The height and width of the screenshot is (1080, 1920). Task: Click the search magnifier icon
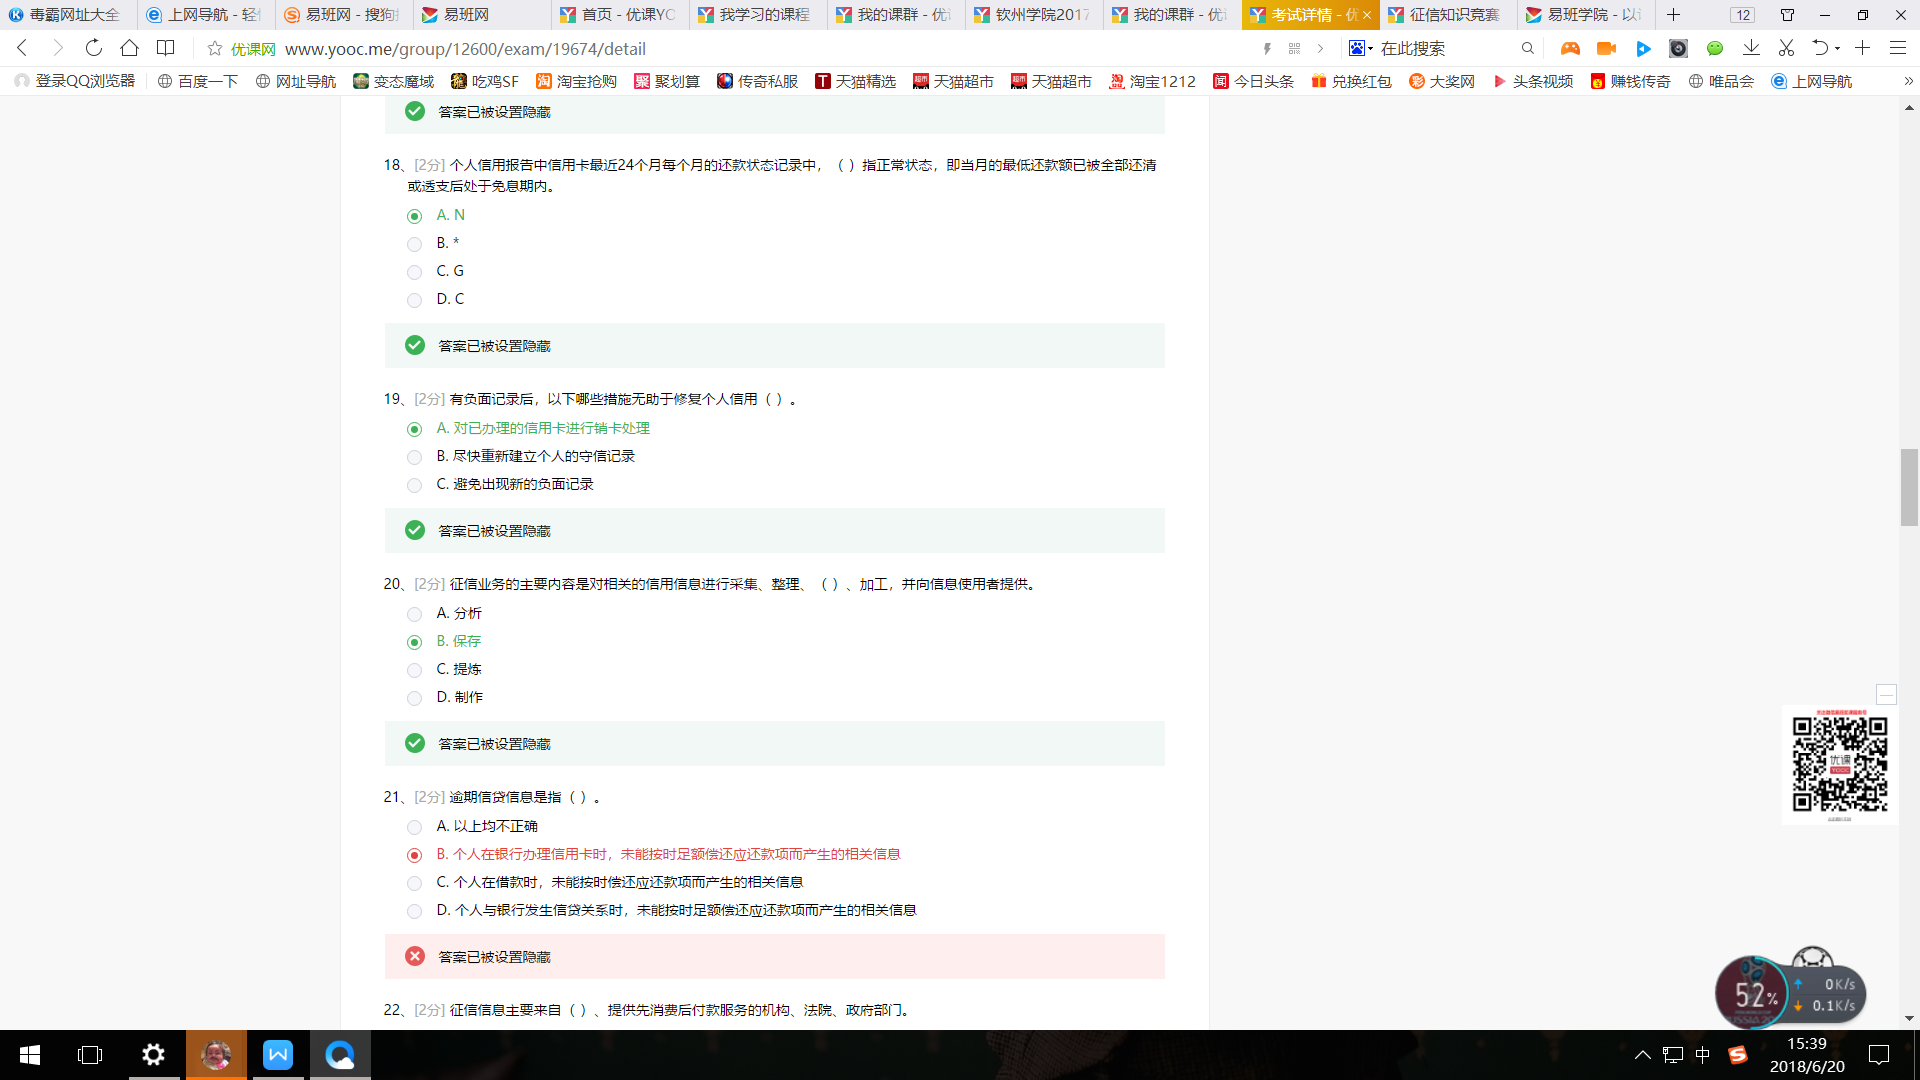pyautogui.click(x=1527, y=48)
